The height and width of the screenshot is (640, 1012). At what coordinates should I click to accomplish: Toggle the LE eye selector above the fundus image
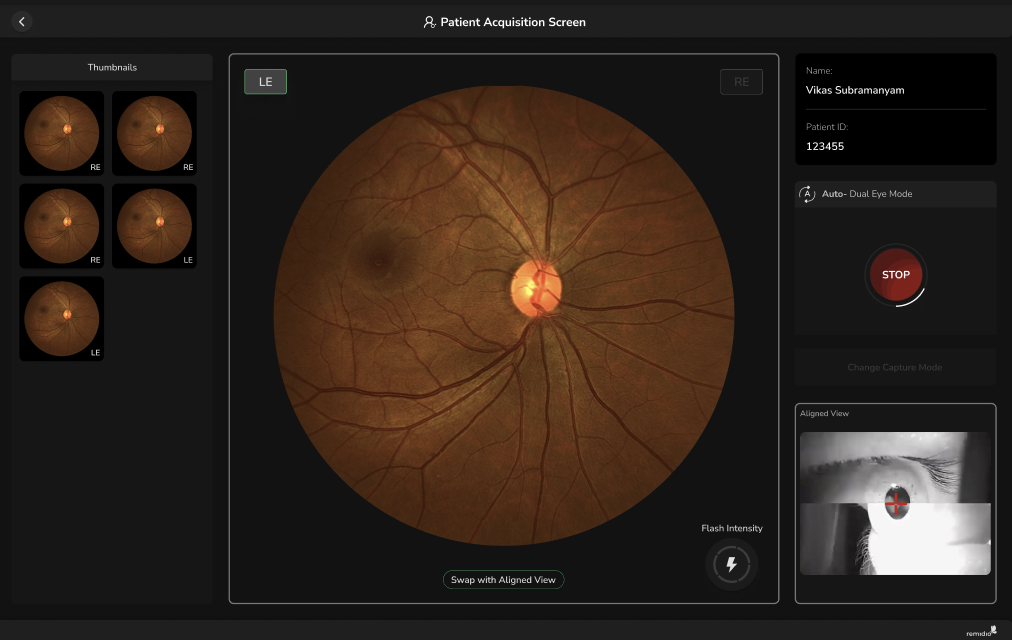265,81
